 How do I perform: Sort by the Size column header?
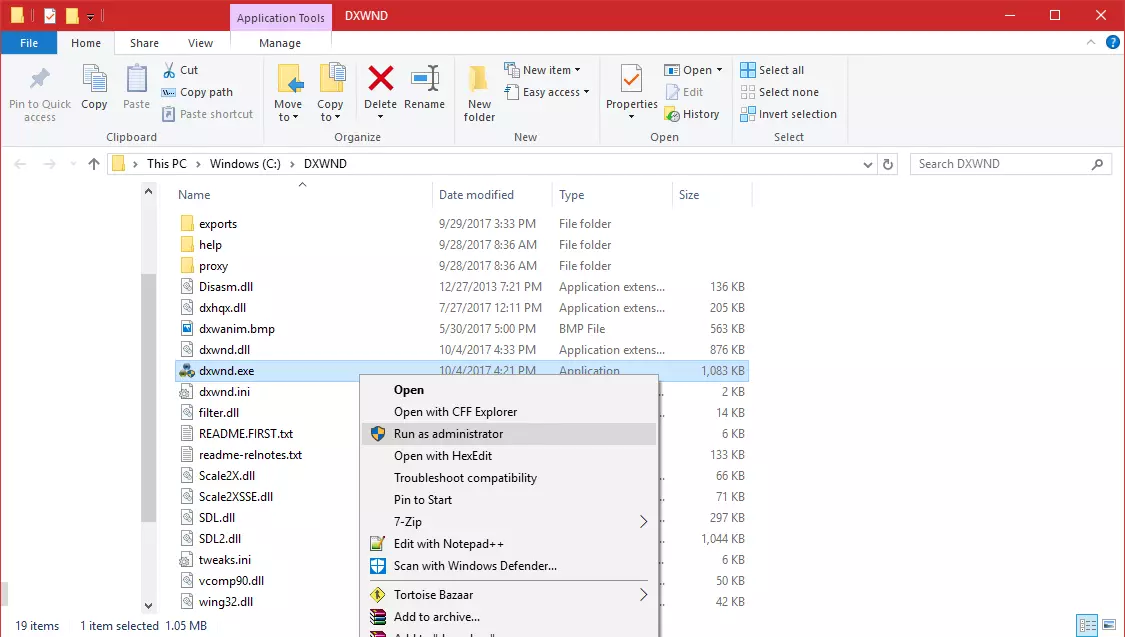689,194
